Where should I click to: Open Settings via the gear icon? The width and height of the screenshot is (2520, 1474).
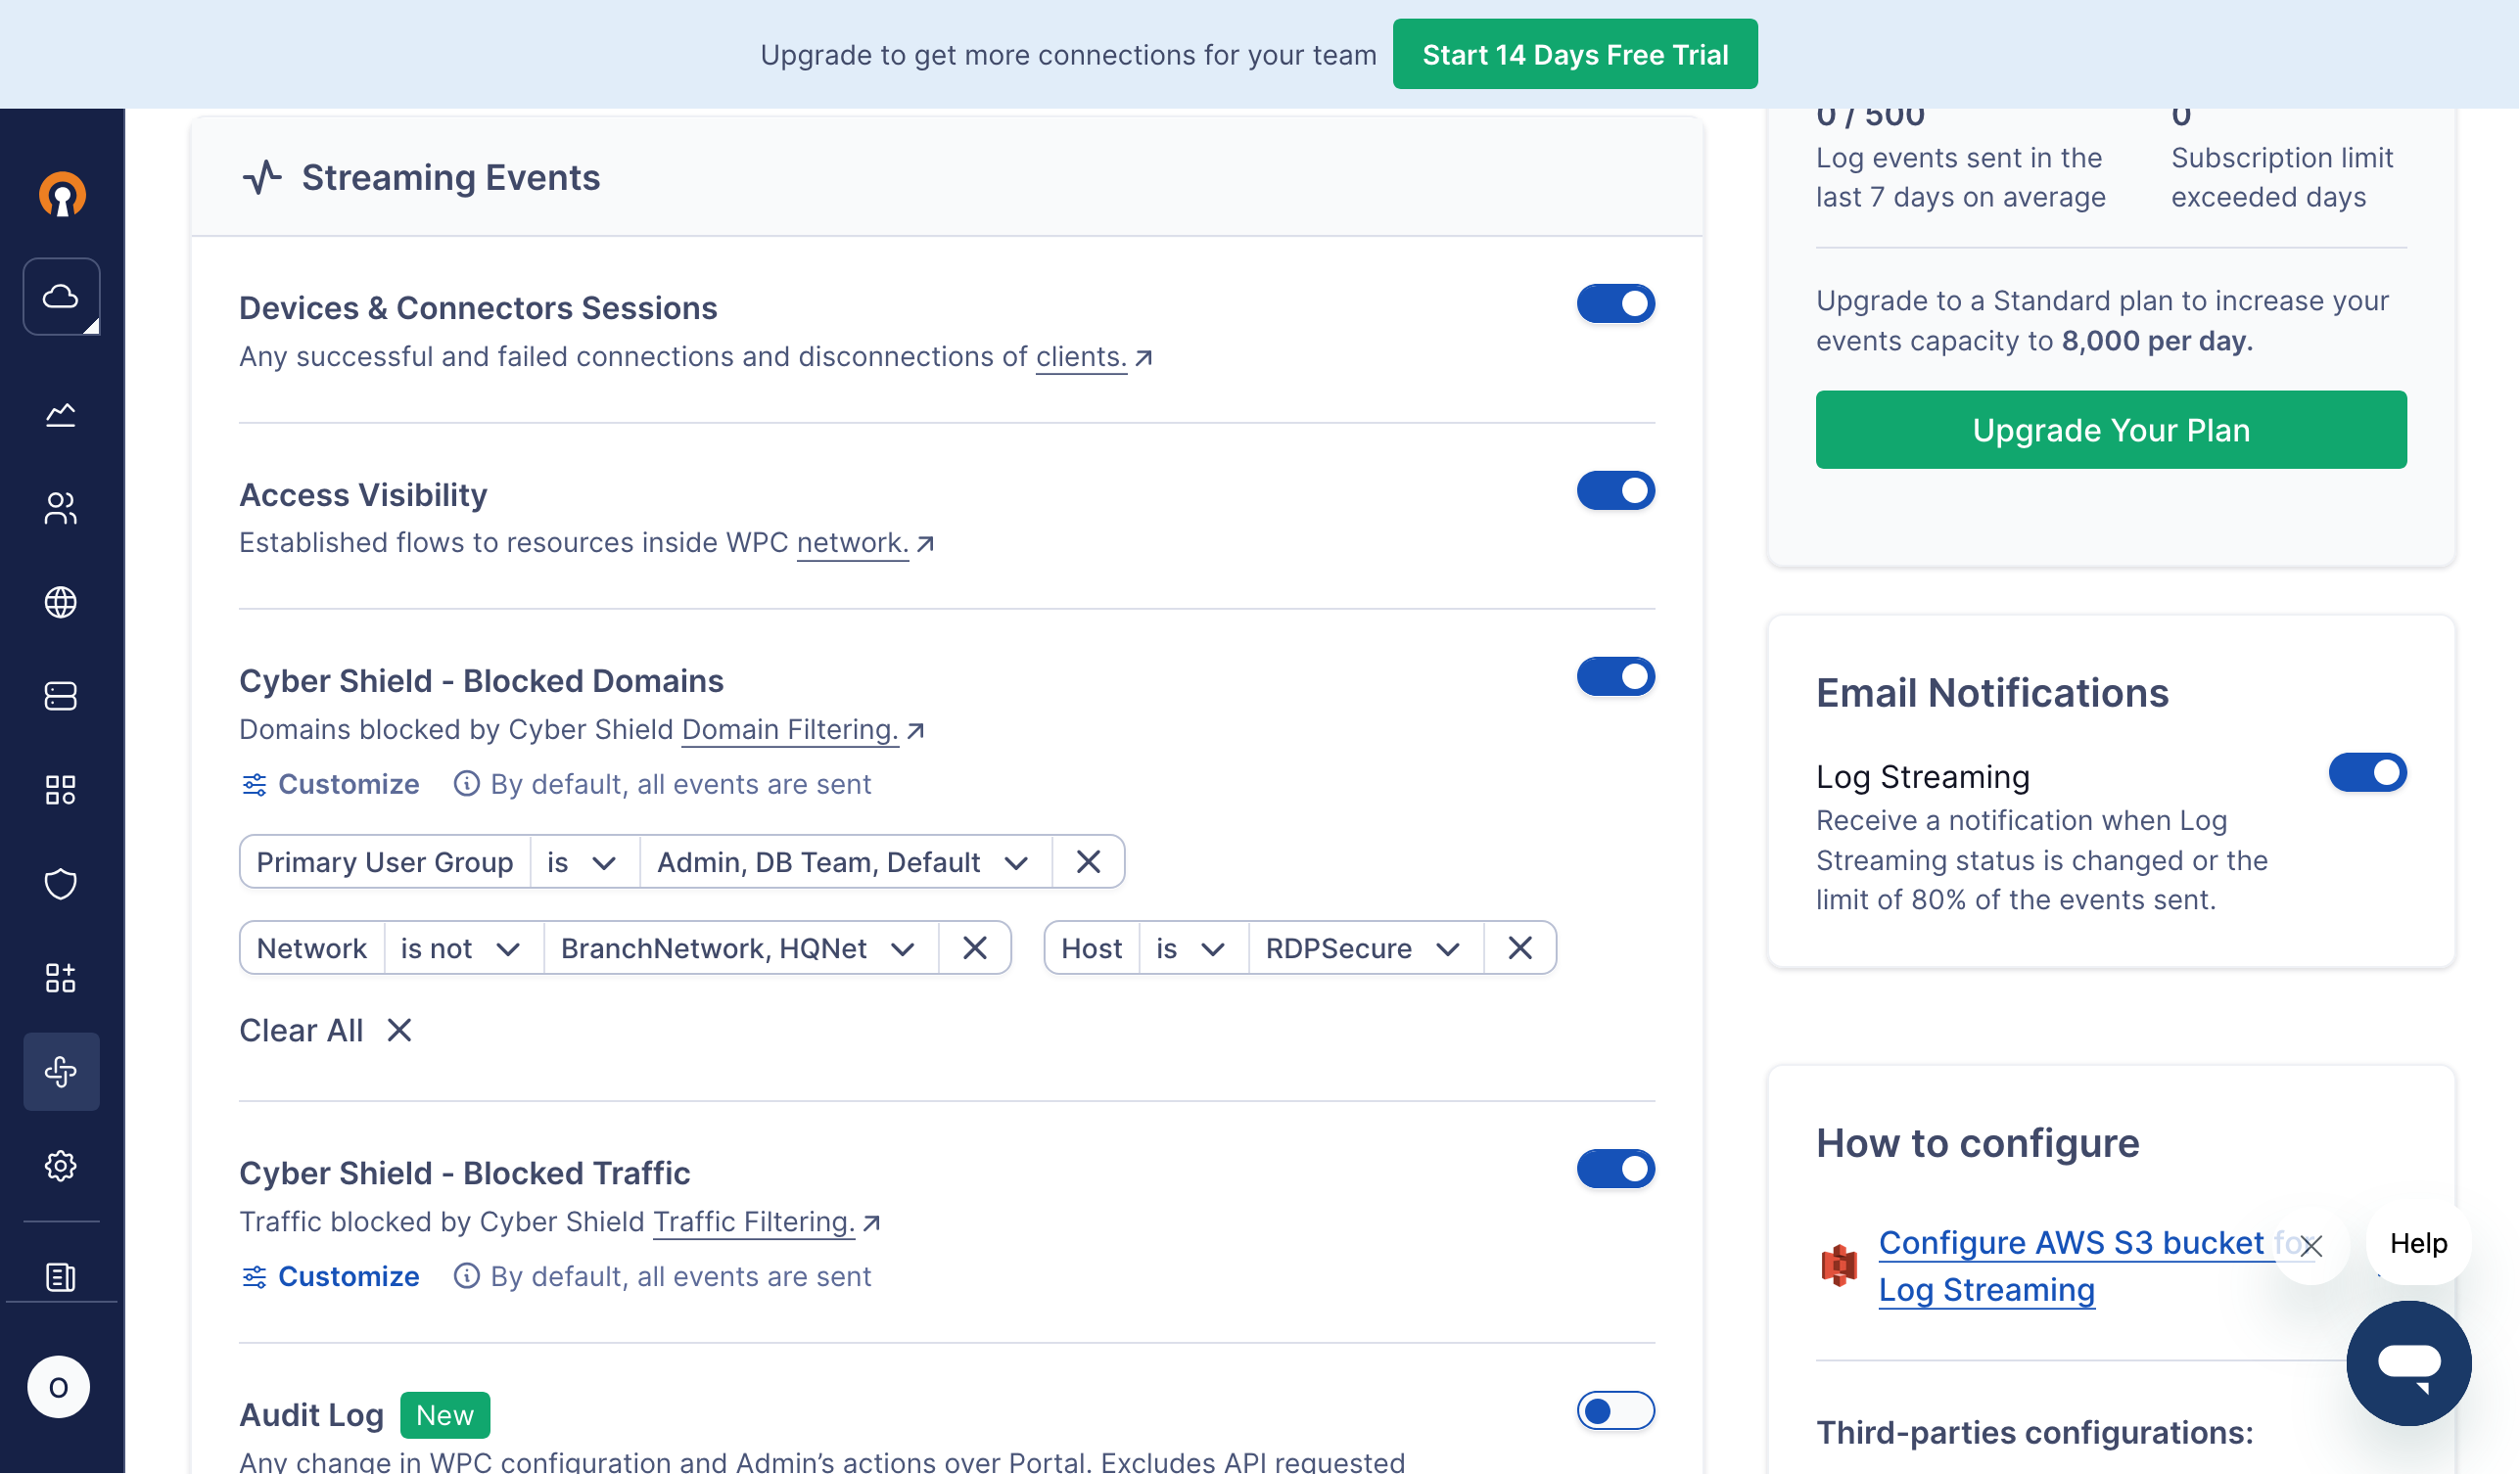coord(61,1165)
